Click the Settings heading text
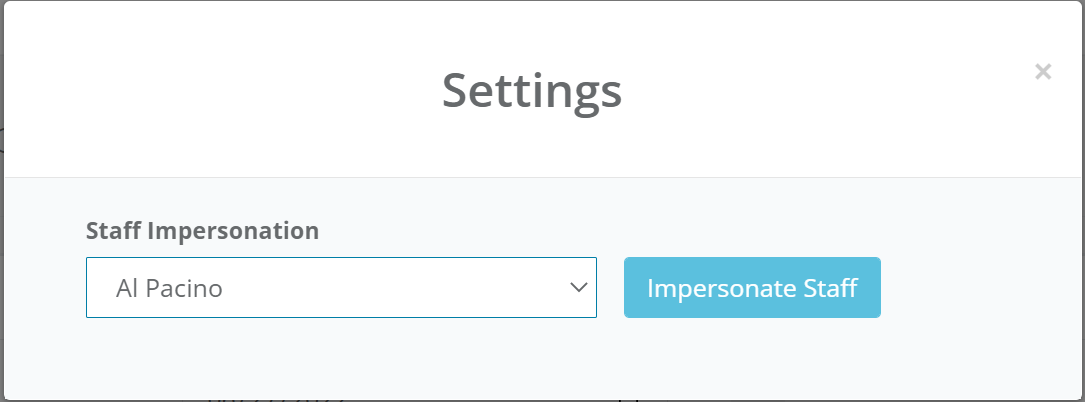 (532, 90)
